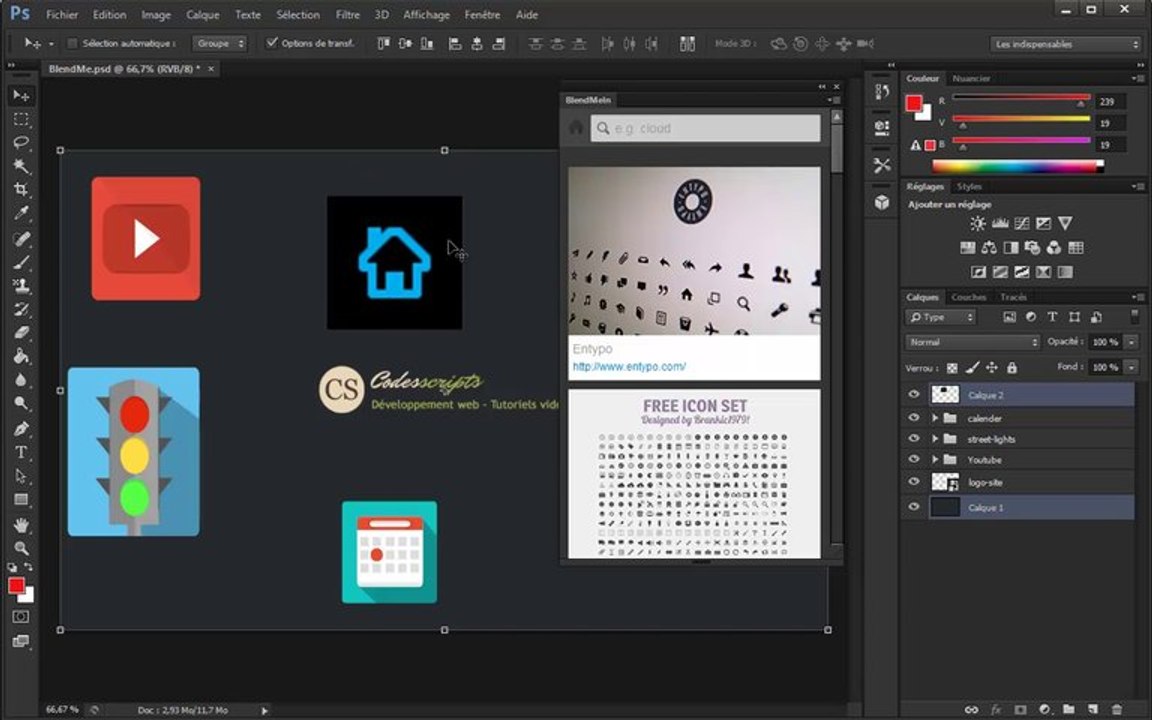Expand the Youtube group

[x=935, y=459]
